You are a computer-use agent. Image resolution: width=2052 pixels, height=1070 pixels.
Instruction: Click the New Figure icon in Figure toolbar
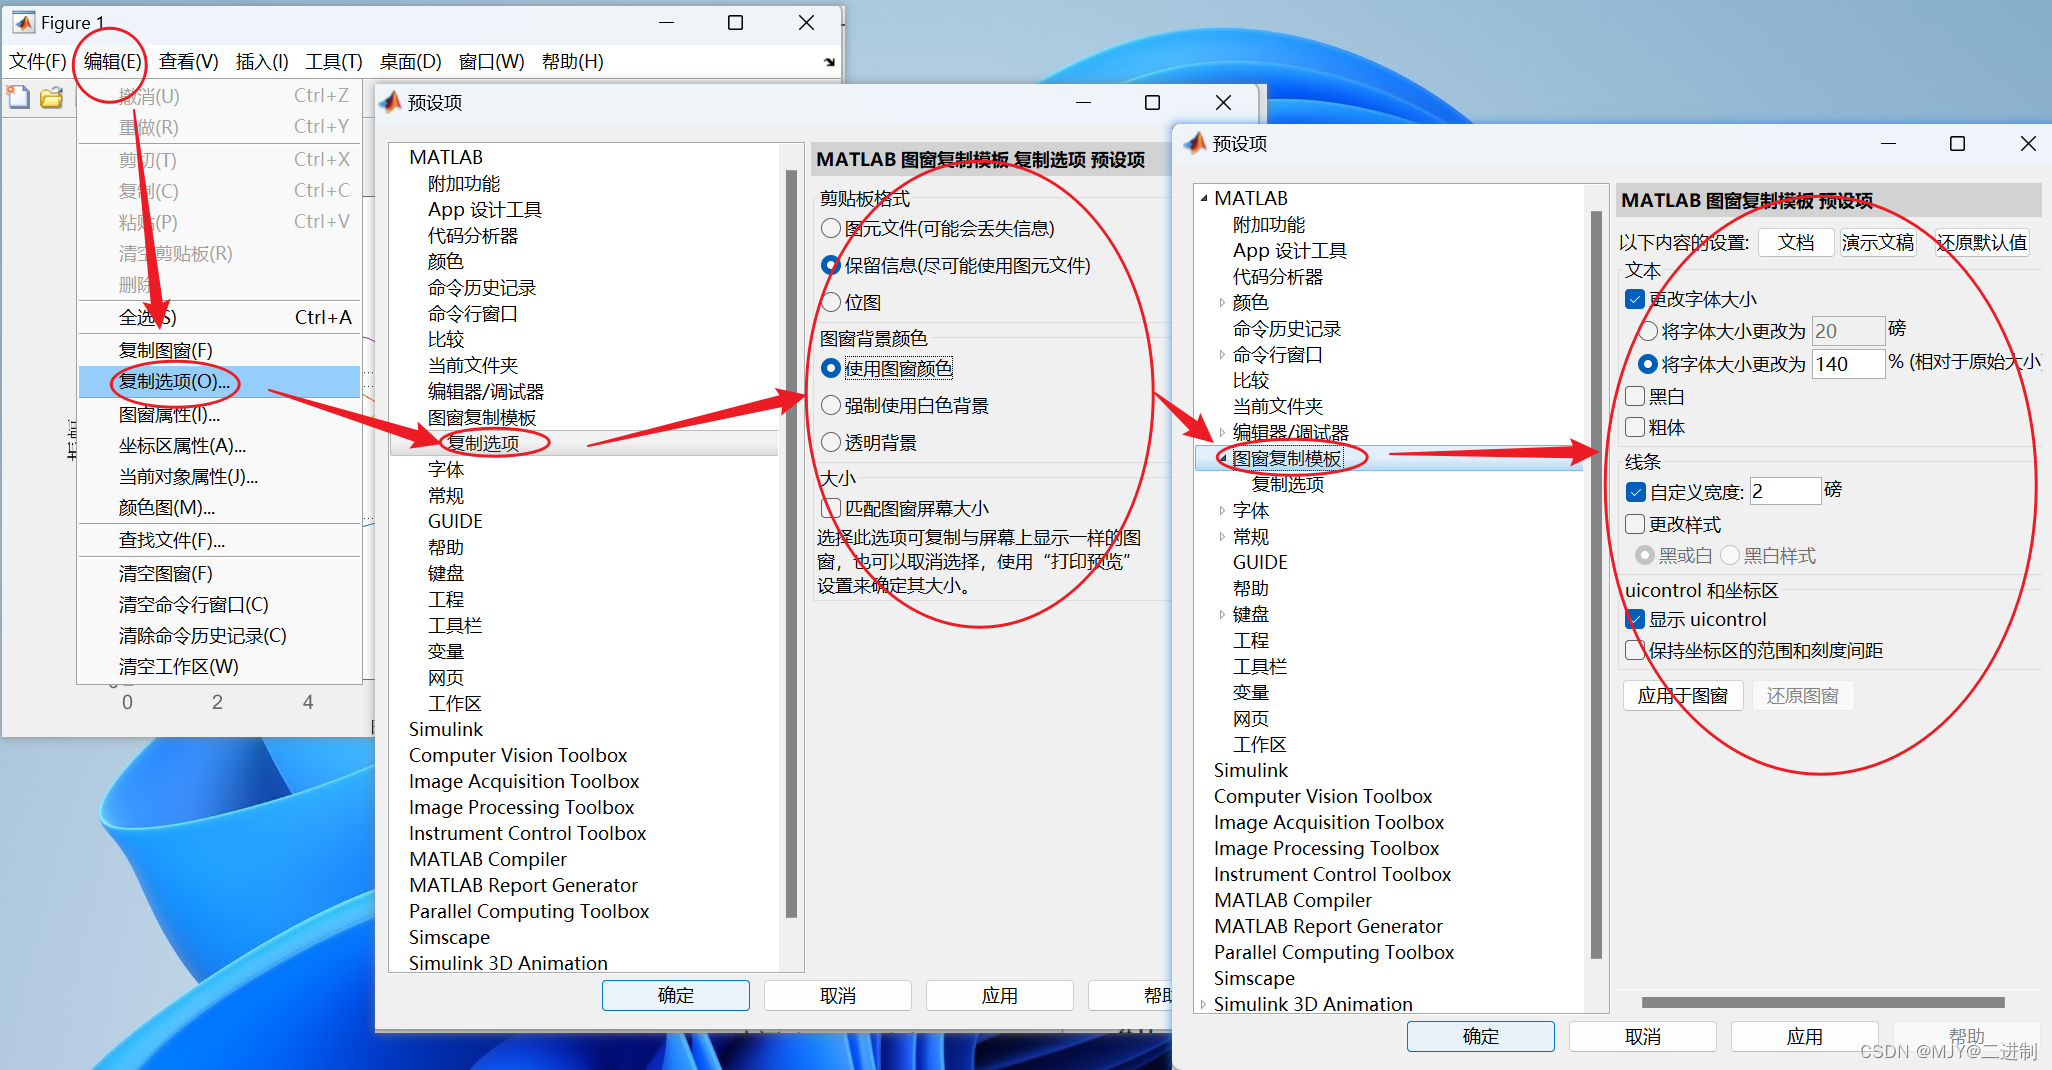pyautogui.click(x=18, y=97)
